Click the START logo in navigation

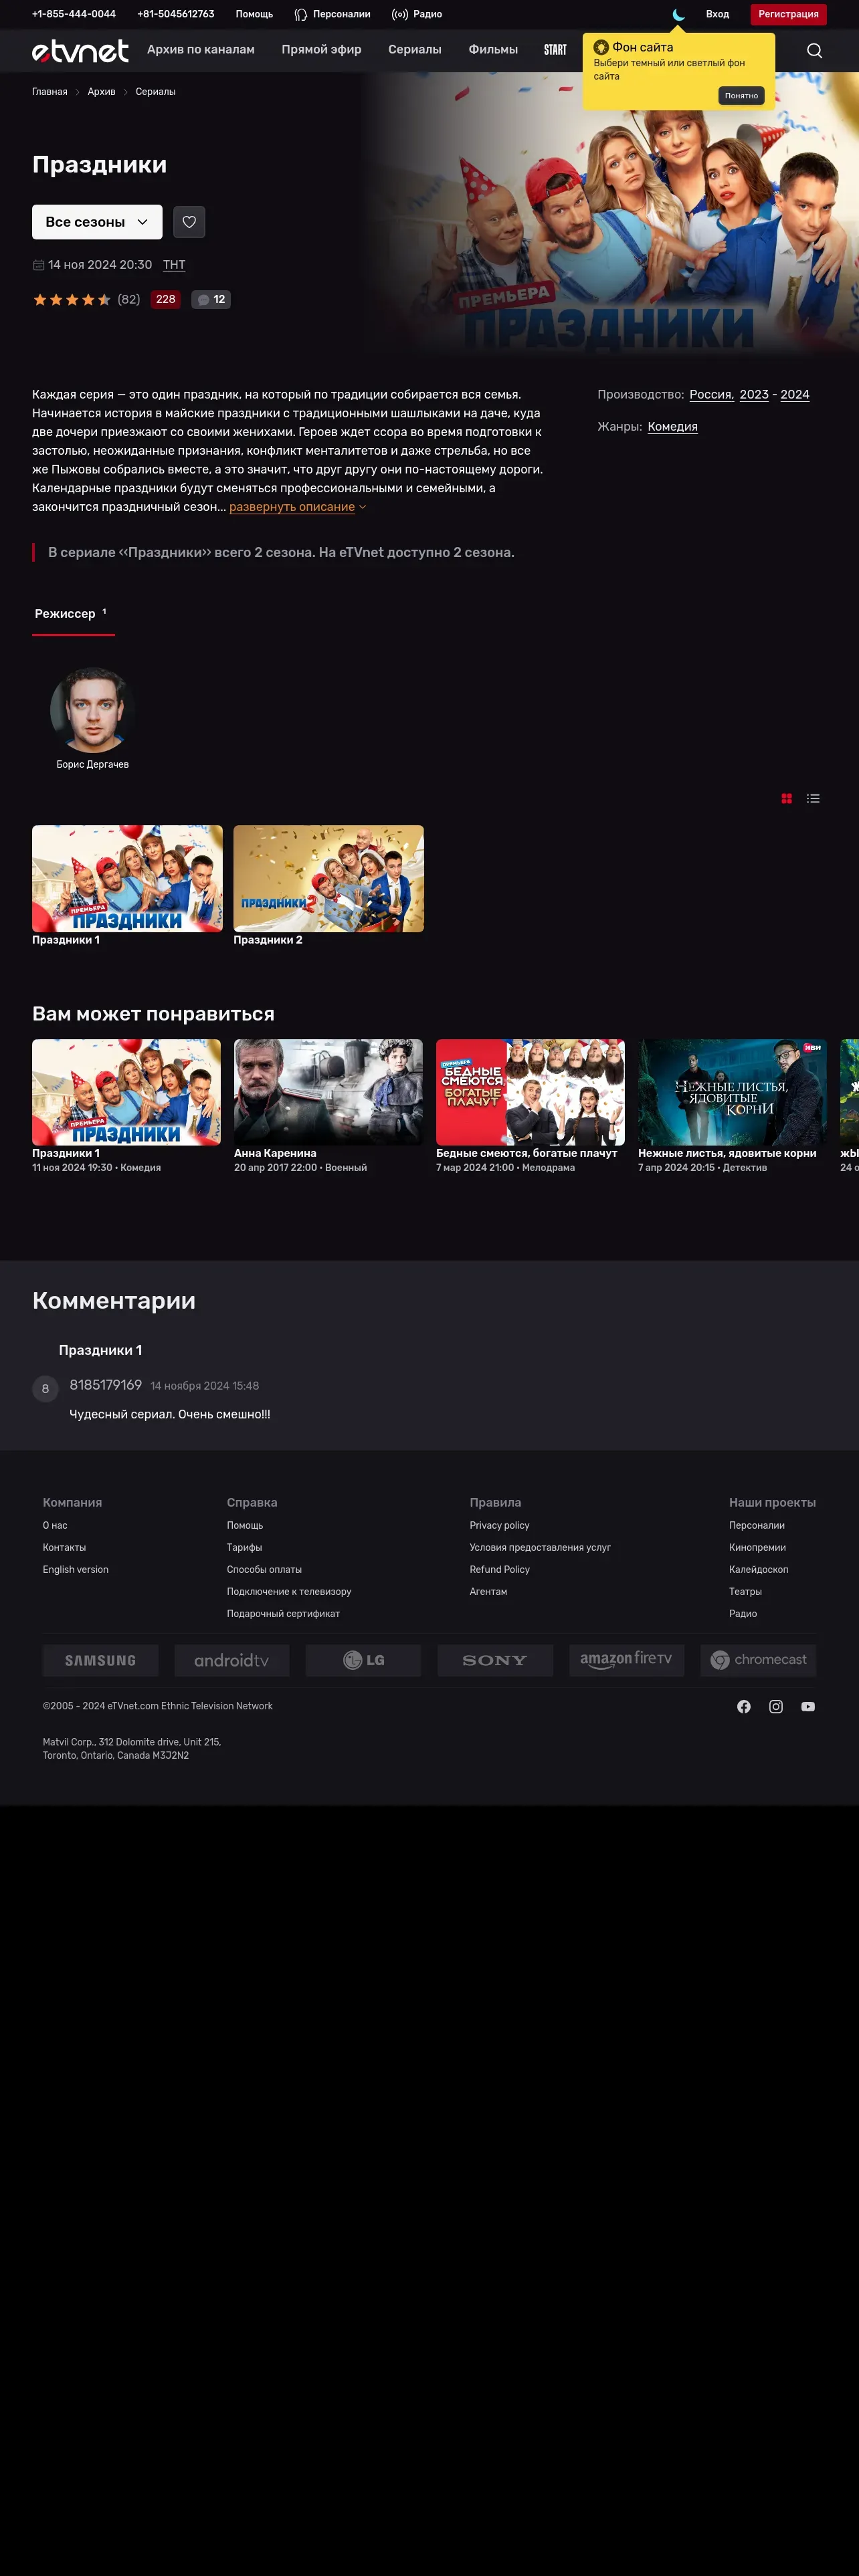tap(555, 50)
